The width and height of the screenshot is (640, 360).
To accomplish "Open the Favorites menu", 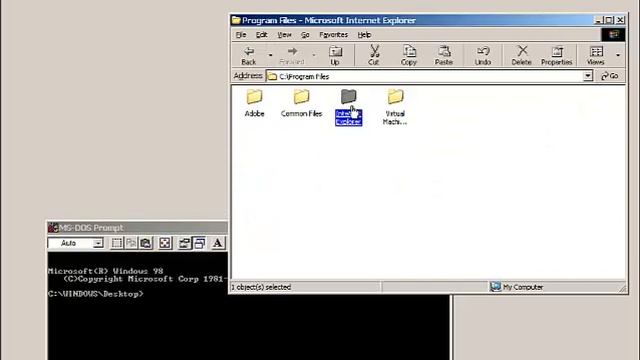I will point(333,35).
